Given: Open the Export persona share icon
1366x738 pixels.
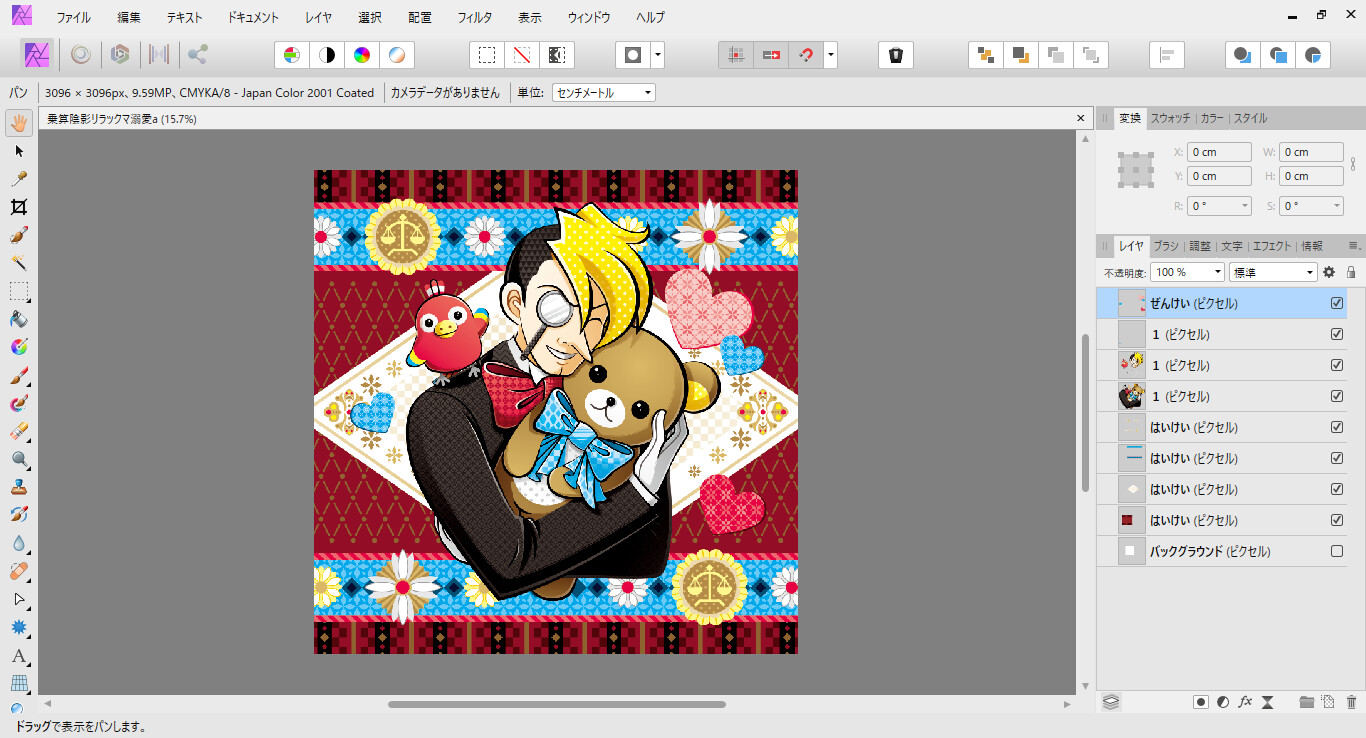Looking at the screenshot, I should click(x=198, y=55).
